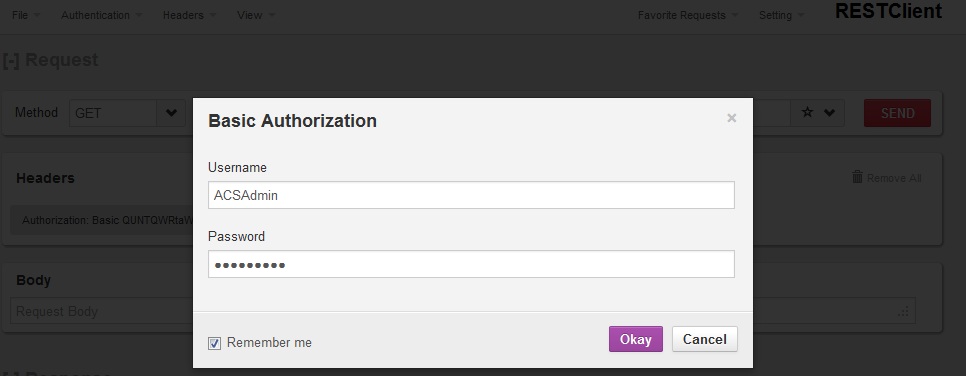Click the Okay button
966x376 pixels.
(636, 339)
